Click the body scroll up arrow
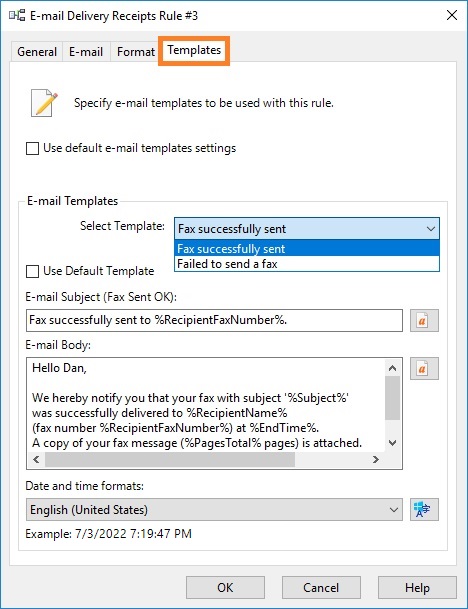 393,368
